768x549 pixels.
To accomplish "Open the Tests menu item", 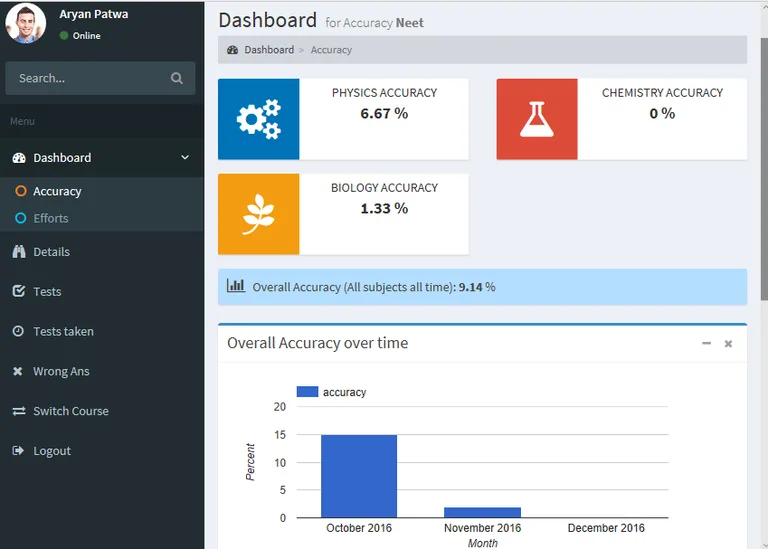I will pyautogui.click(x=47, y=292).
